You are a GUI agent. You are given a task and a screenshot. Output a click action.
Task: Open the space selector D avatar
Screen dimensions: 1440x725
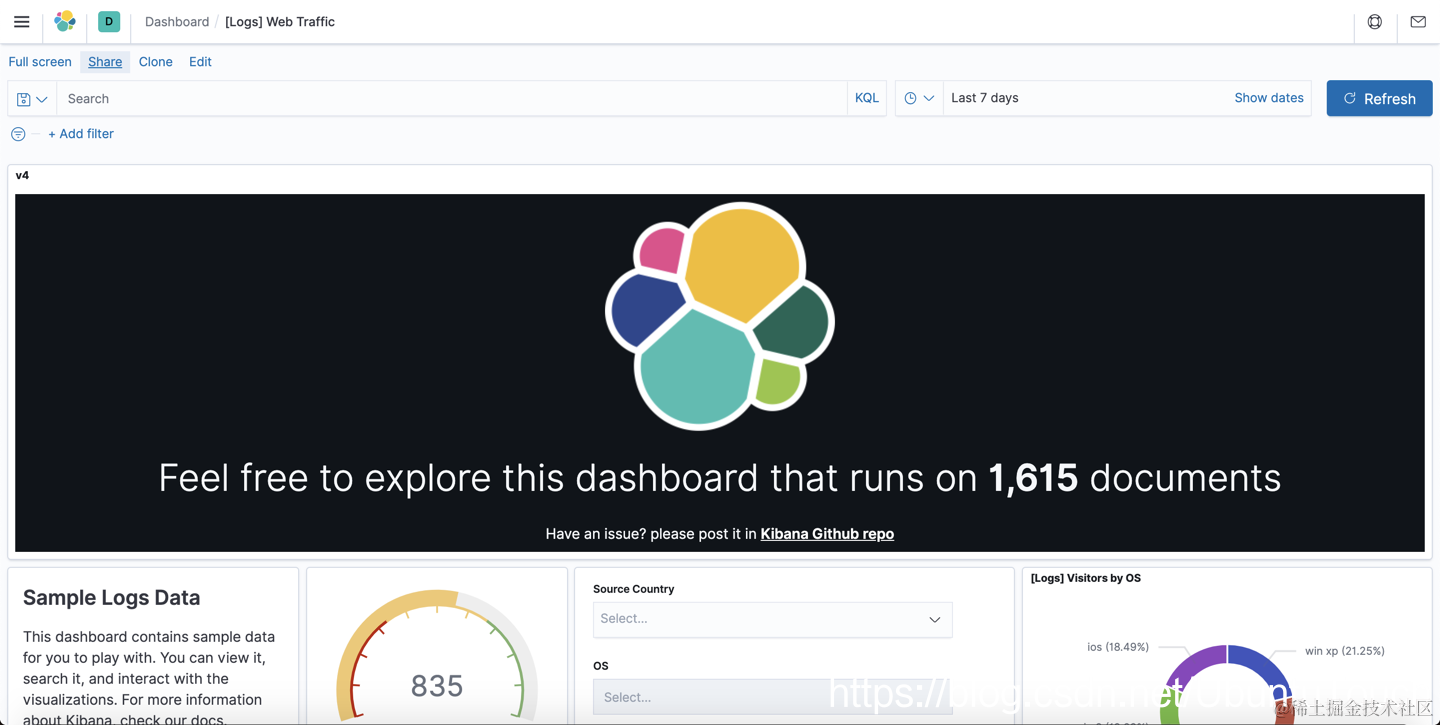pyautogui.click(x=109, y=21)
